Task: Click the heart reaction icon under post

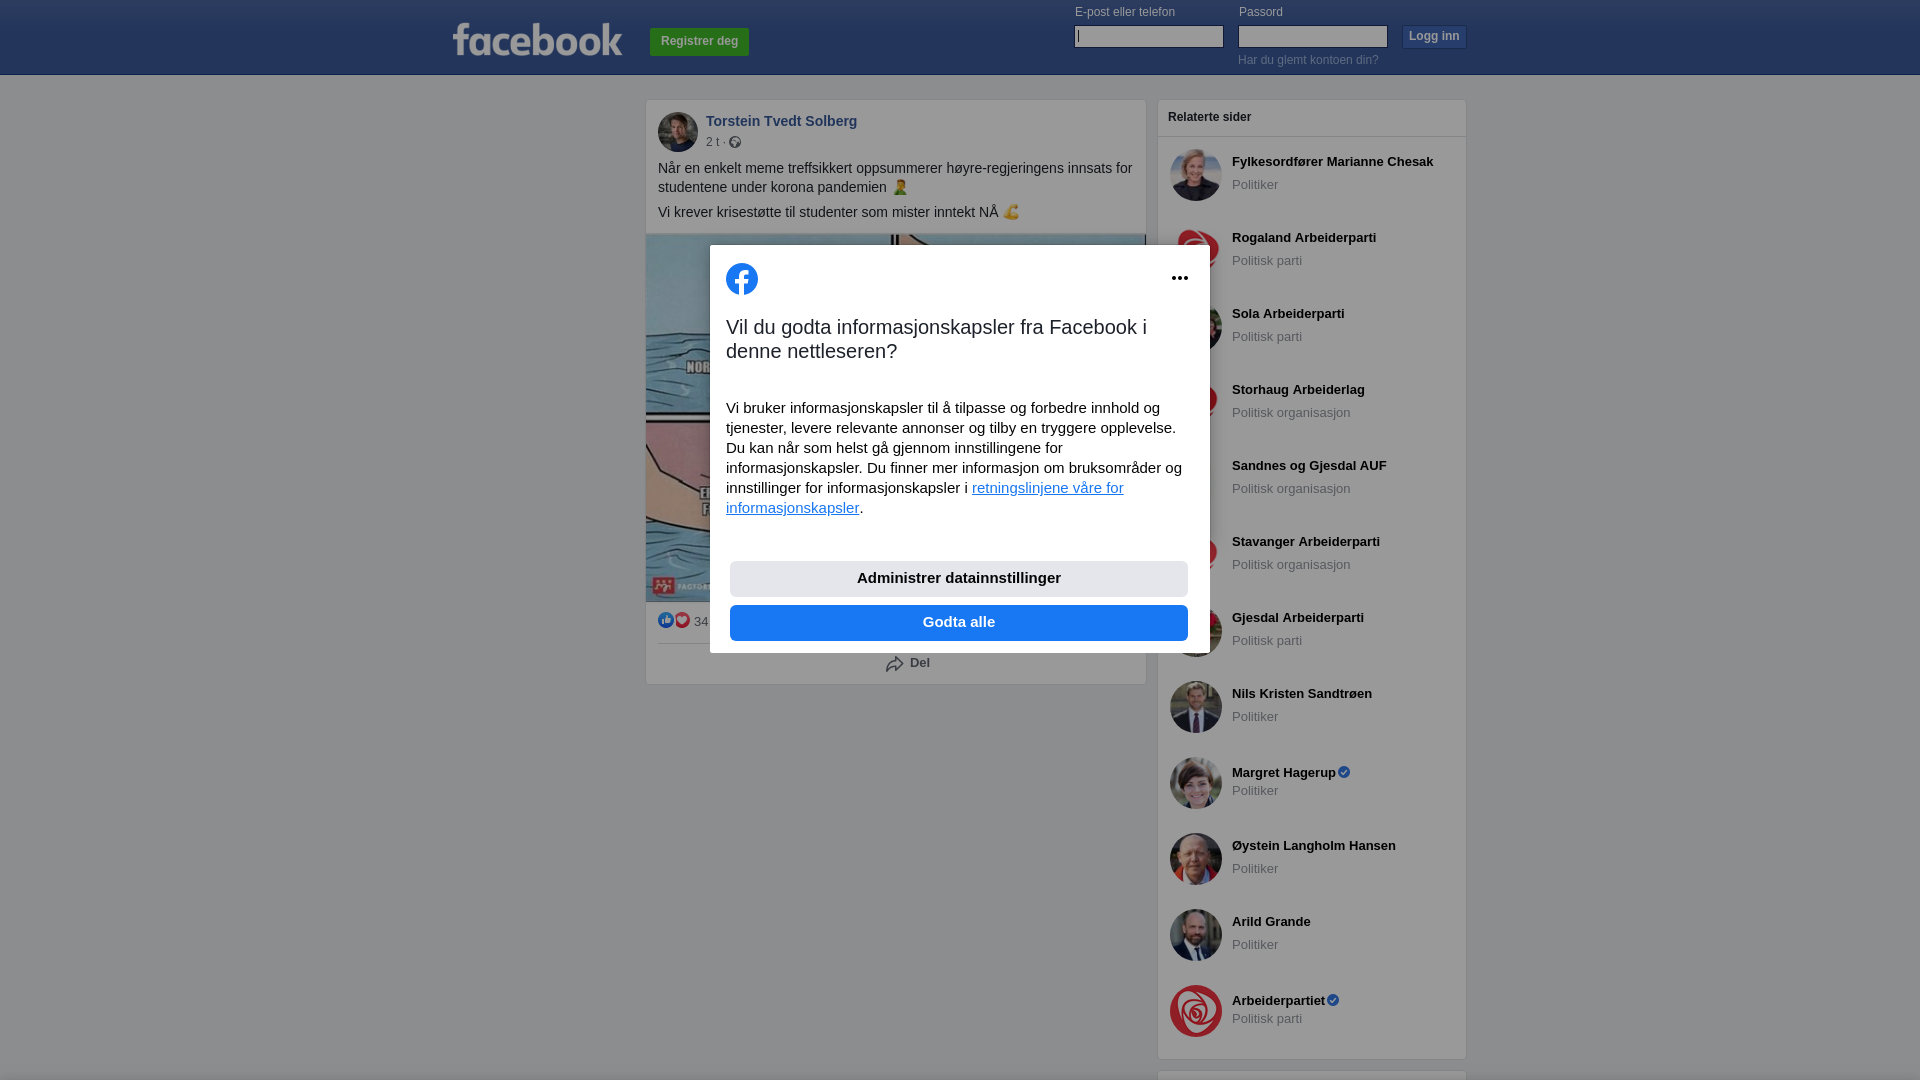Action: 682,621
